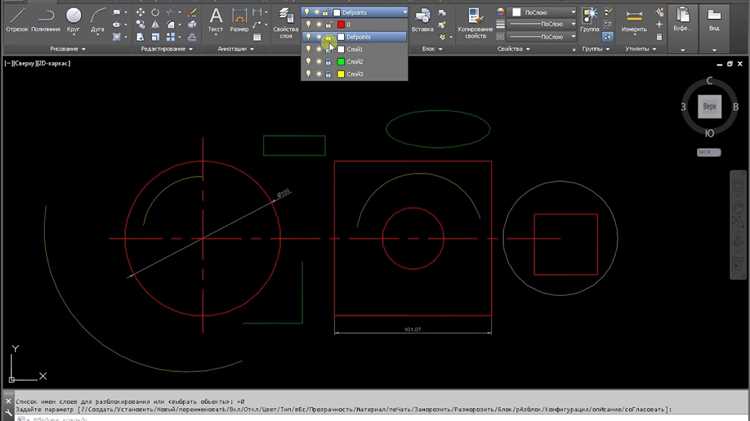The height and width of the screenshot is (421, 750).
Task: Select layer Слой3 in layer list
Action: (x=354, y=74)
